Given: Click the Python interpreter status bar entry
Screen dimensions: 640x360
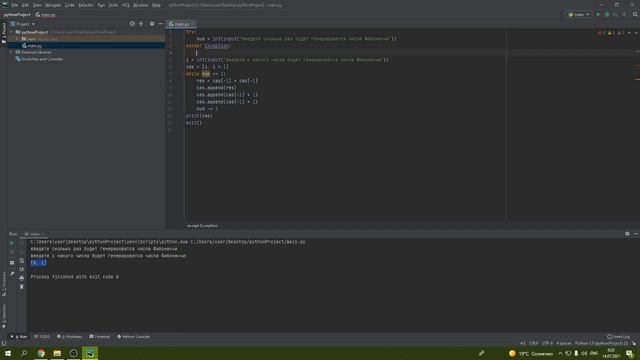Looking at the screenshot, I should click(602, 343).
